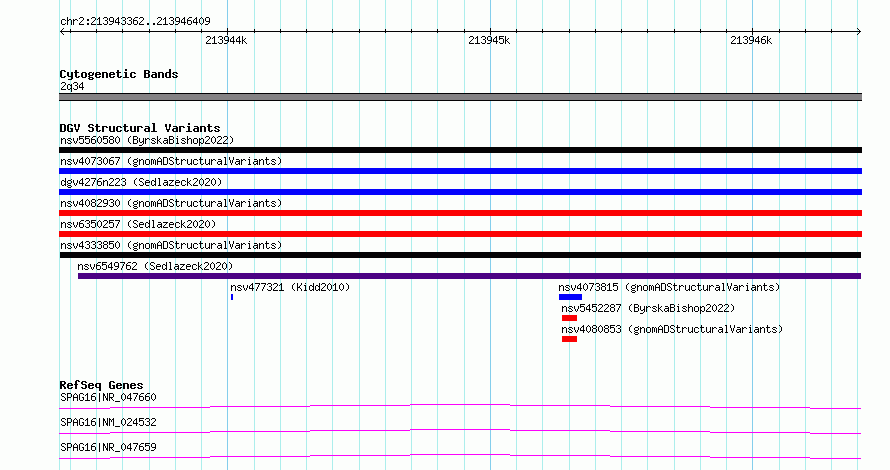
Task: Click the gray 2q34 cytogenetic band bar
Action: coord(460,97)
